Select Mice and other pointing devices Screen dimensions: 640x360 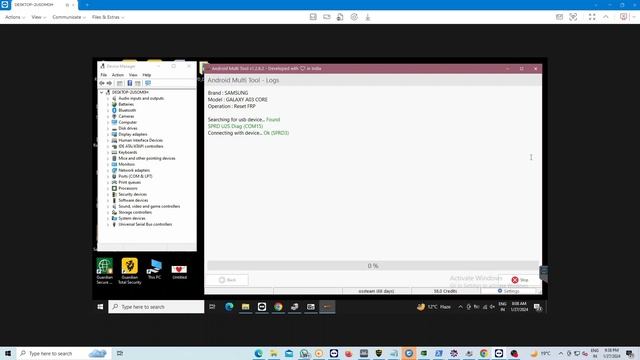coord(147,158)
